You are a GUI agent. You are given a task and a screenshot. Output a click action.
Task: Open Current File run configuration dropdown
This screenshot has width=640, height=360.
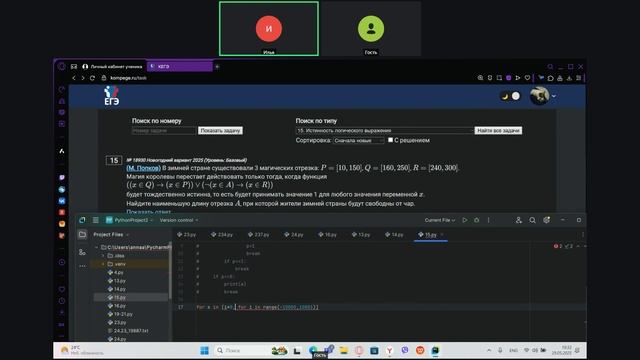coord(440,220)
